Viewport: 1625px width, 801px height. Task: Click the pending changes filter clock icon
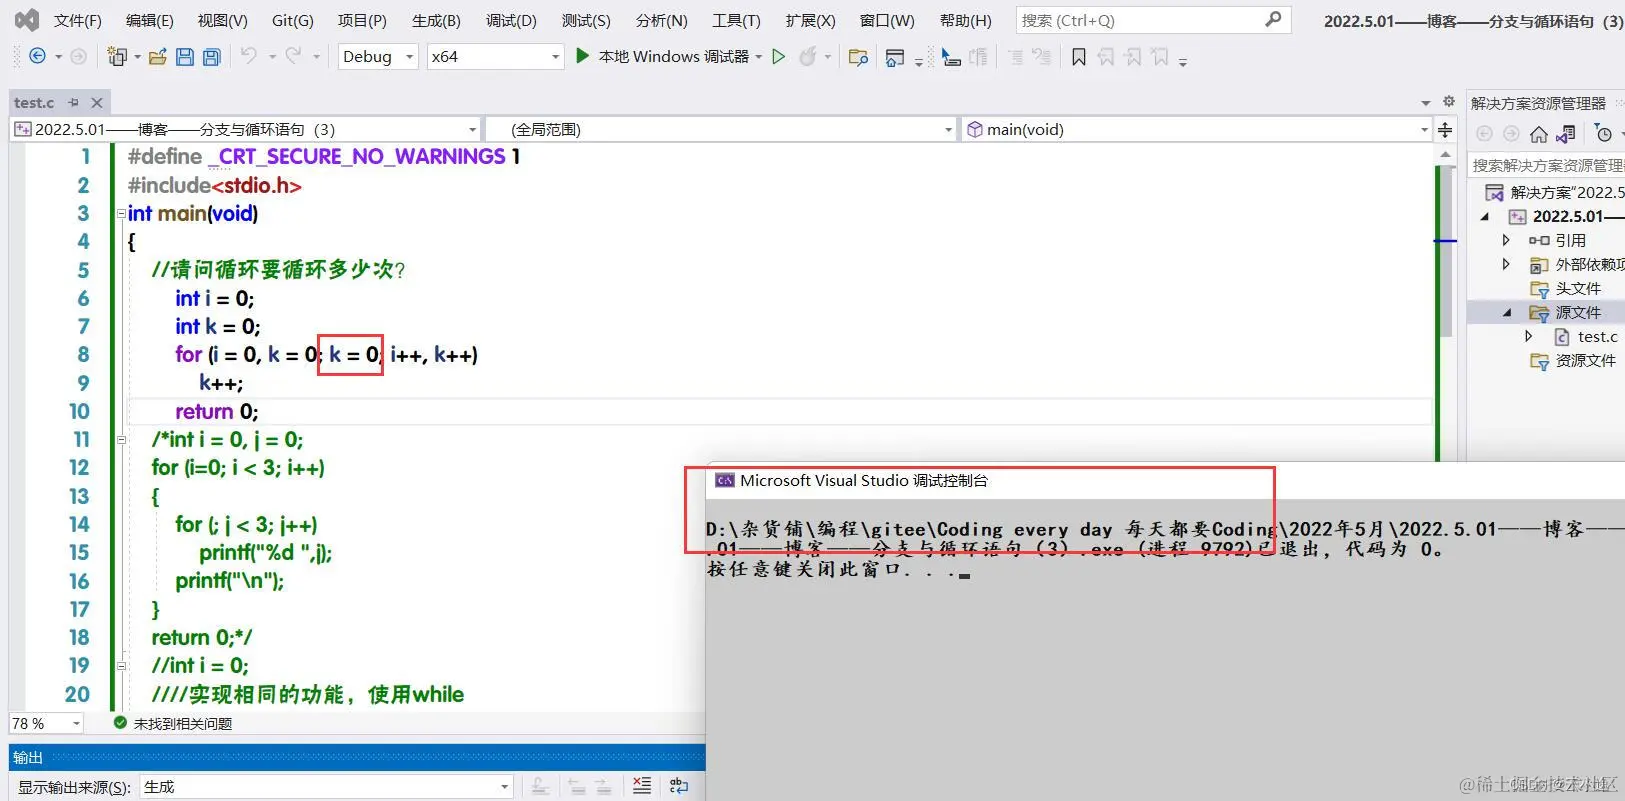(x=1603, y=134)
